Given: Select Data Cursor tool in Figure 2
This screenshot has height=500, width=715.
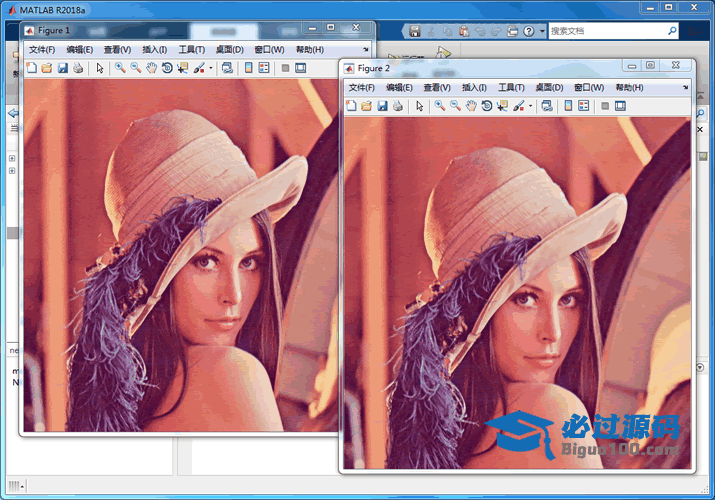Looking at the screenshot, I should click(502, 106).
